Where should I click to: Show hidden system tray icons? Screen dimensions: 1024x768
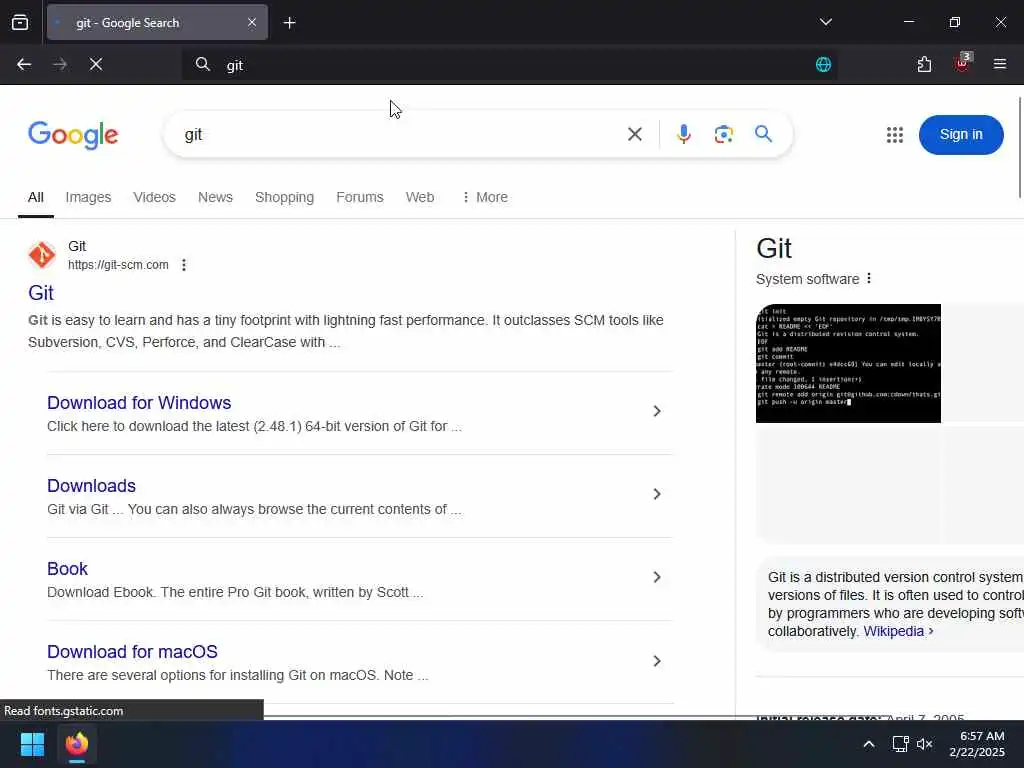pyautogui.click(x=869, y=744)
